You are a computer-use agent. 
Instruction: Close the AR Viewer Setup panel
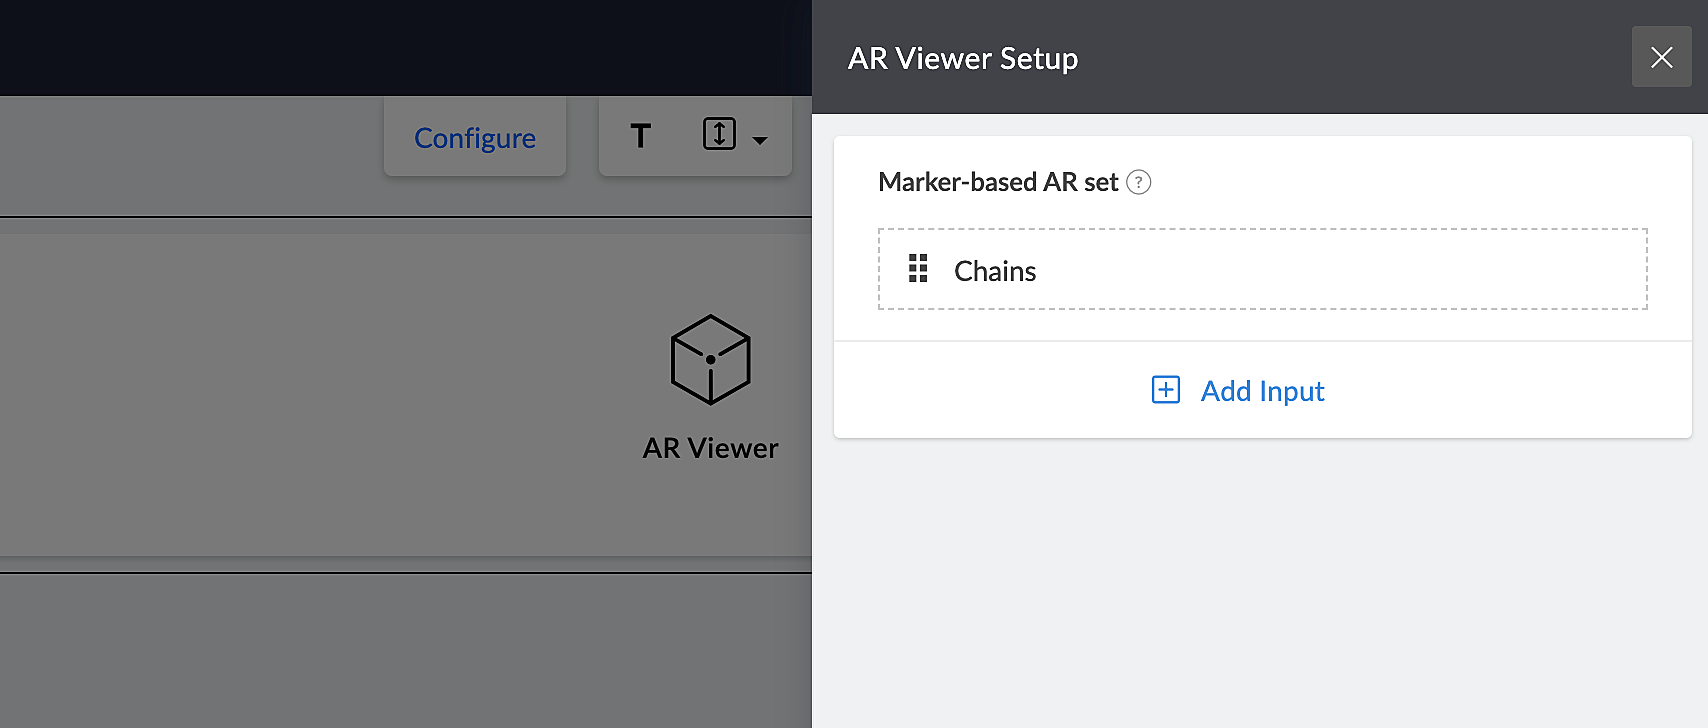[1661, 58]
